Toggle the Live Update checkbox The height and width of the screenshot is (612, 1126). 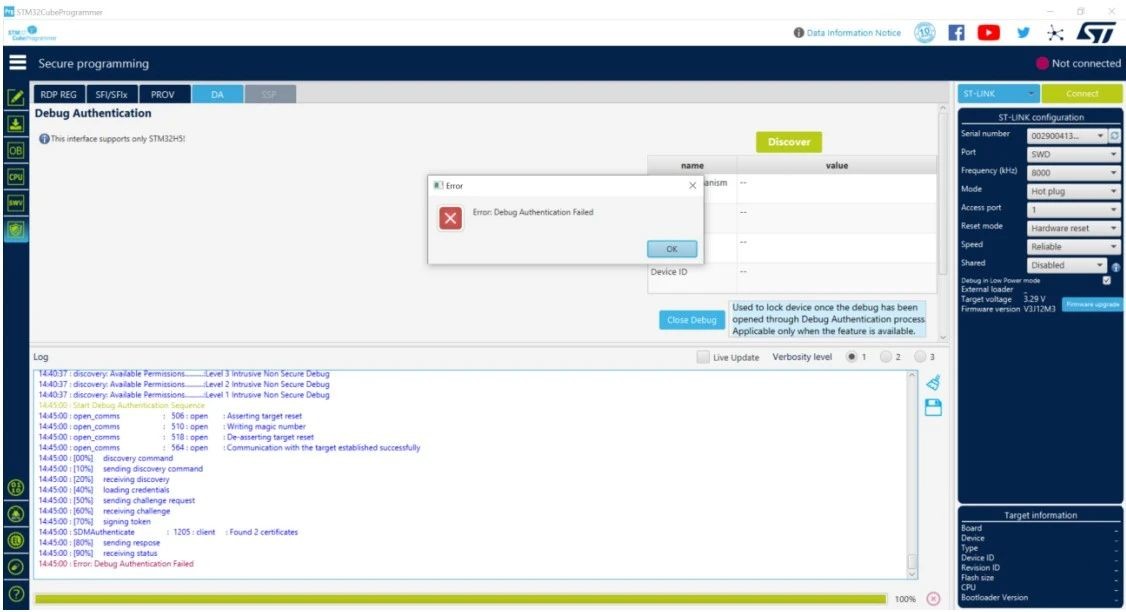tap(703, 357)
